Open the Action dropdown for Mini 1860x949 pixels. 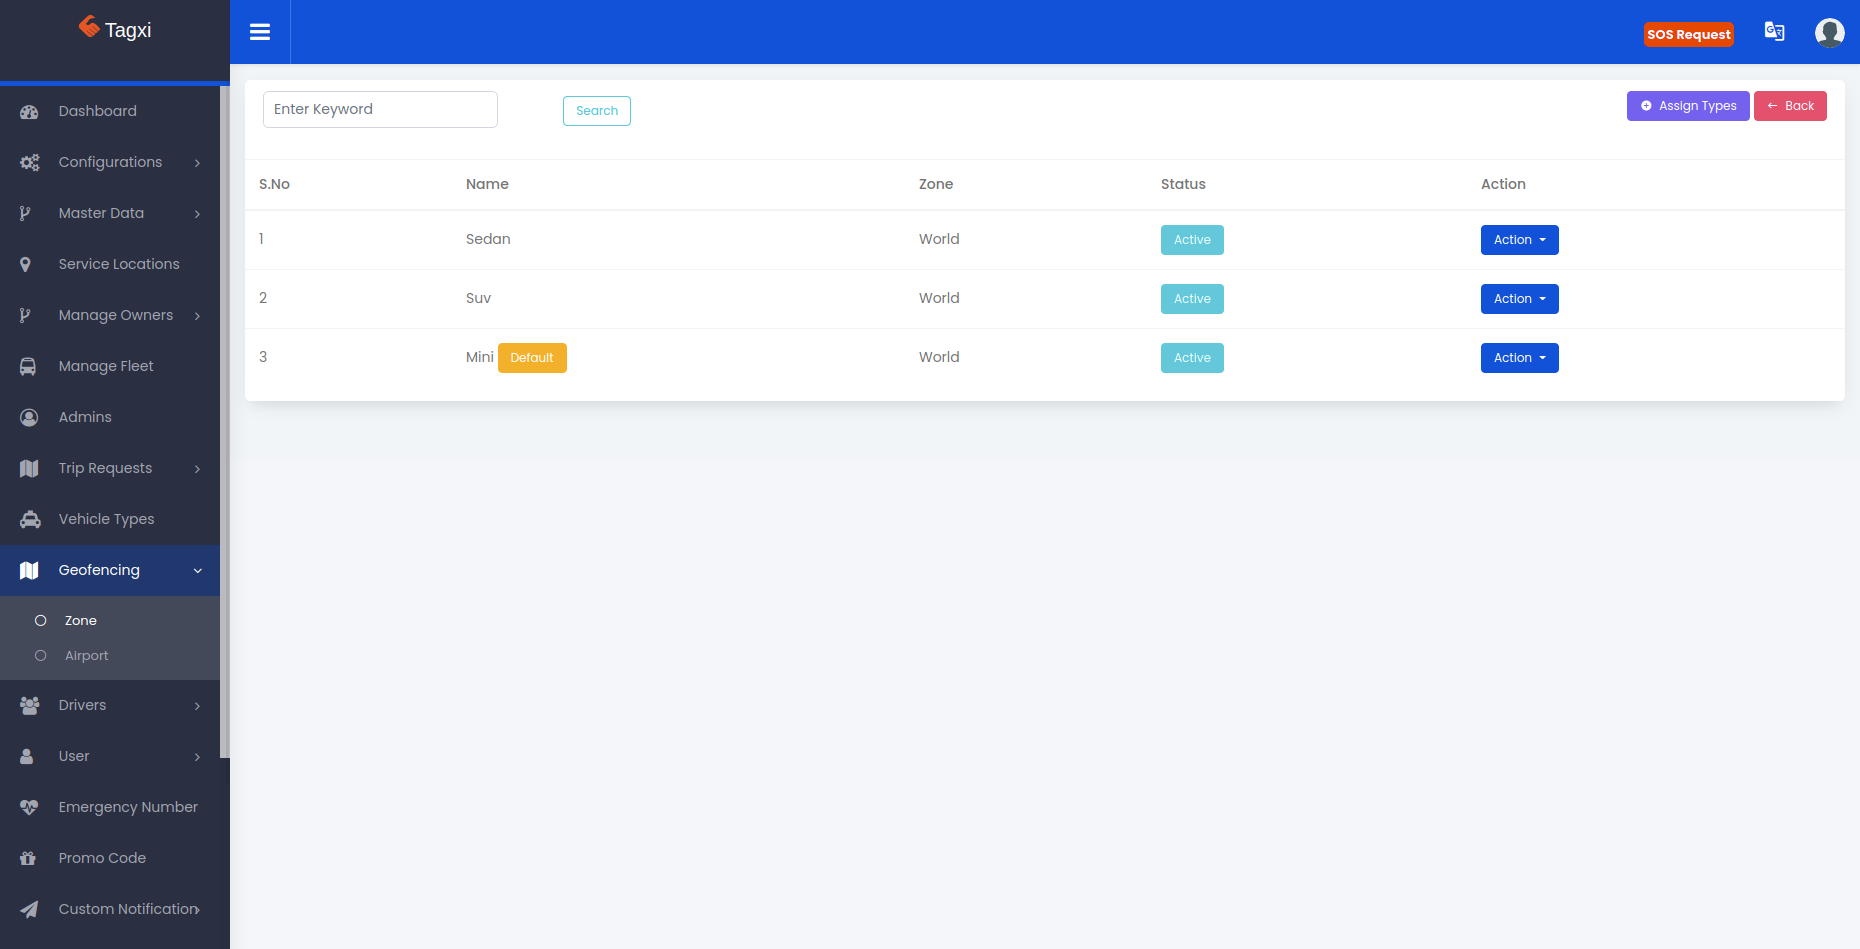pyautogui.click(x=1518, y=358)
